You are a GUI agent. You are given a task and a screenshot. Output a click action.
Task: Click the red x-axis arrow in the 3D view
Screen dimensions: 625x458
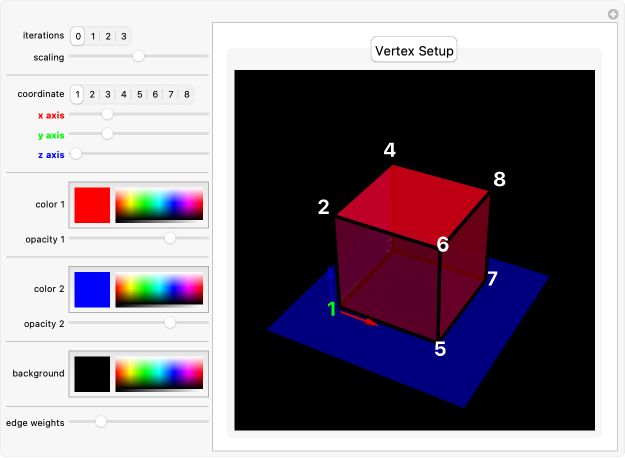[x=360, y=319]
